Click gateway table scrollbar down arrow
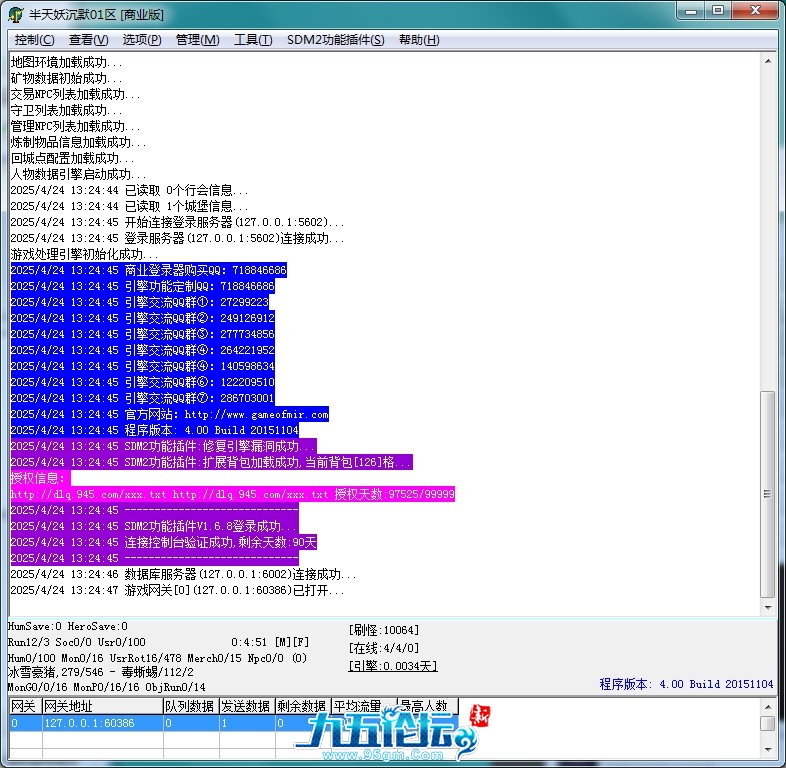 click(x=768, y=749)
